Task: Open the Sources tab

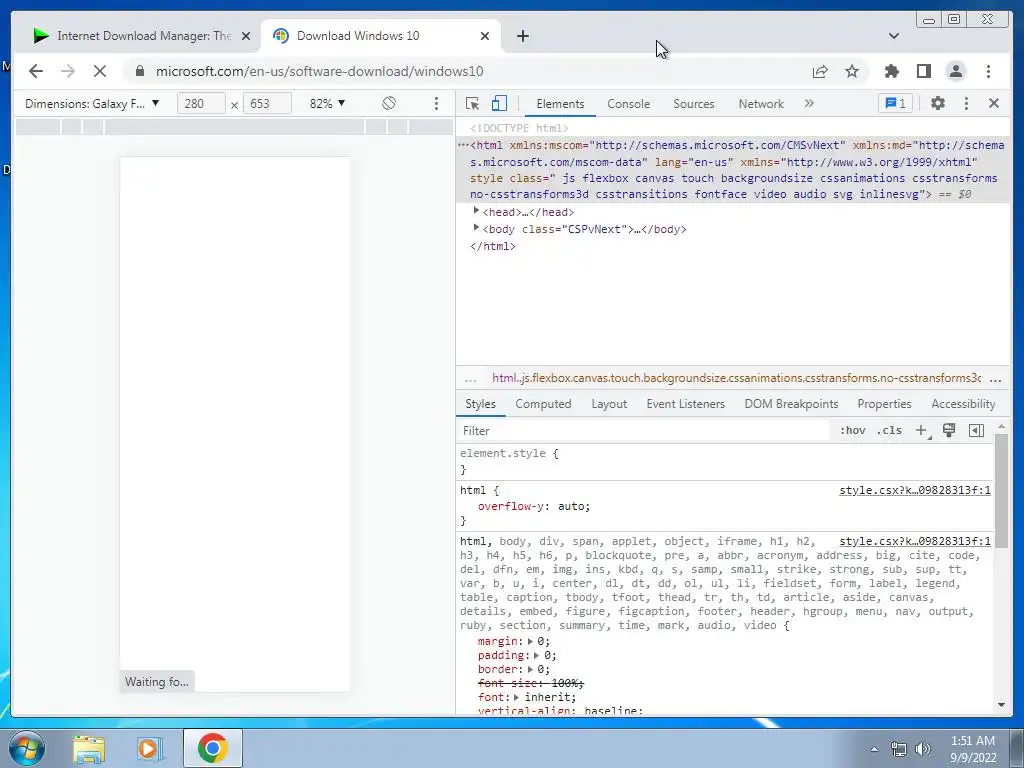Action: 694,104
